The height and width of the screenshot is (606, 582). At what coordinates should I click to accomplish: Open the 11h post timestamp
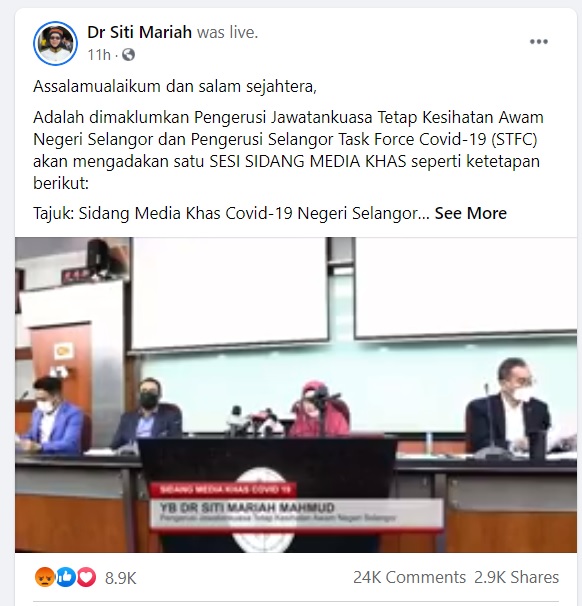coord(99,55)
